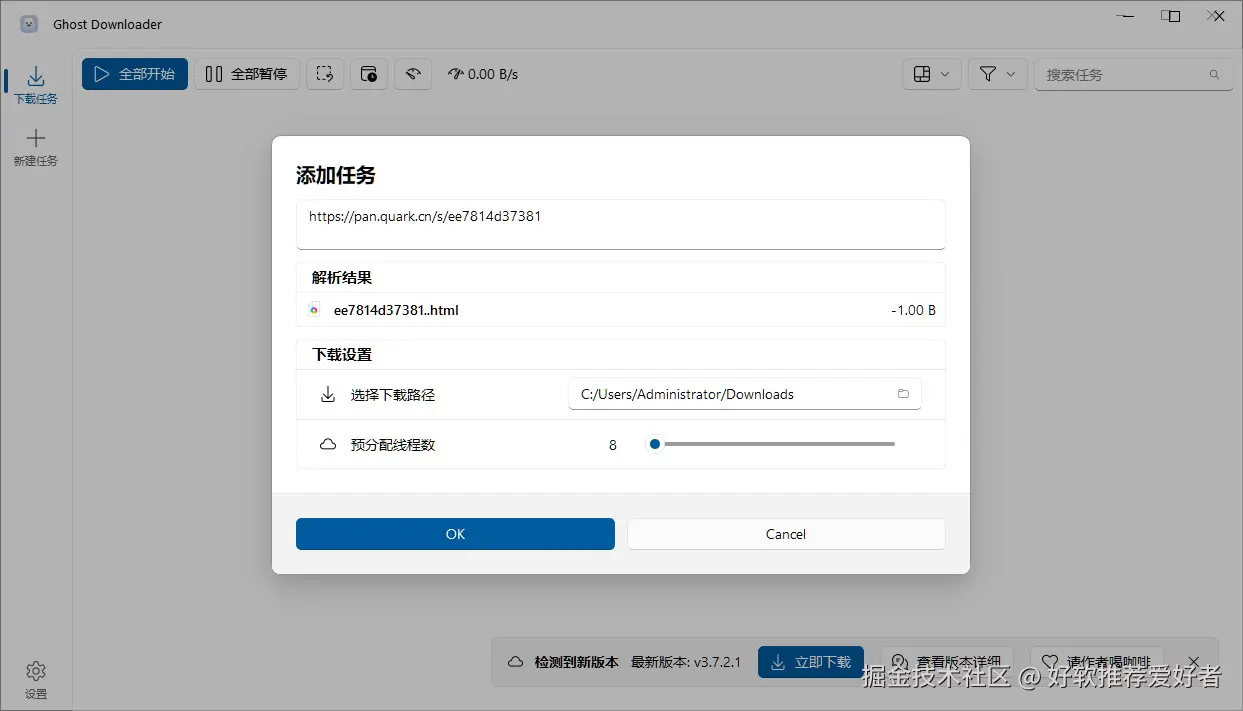Open the filter funnel dropdown
1243x711 pixels.
pos(997,74)
